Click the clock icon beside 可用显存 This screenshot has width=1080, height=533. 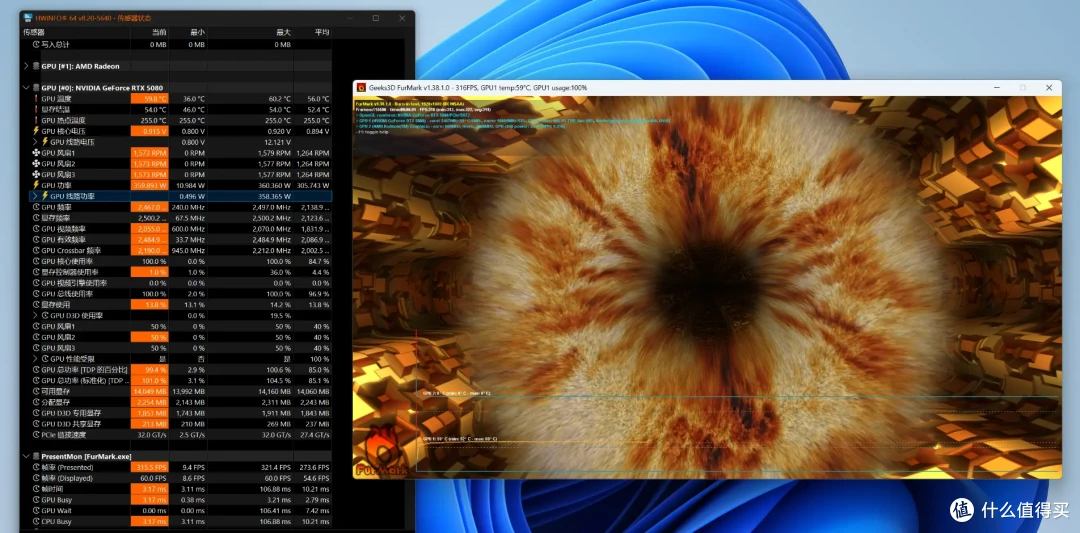tap(36, 391)
